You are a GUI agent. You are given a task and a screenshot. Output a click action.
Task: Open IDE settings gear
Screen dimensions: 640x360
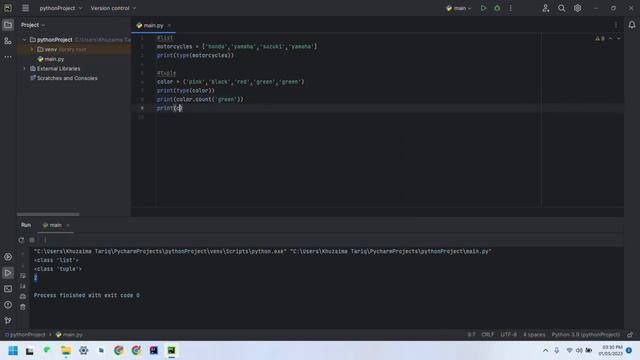(578, 8)
